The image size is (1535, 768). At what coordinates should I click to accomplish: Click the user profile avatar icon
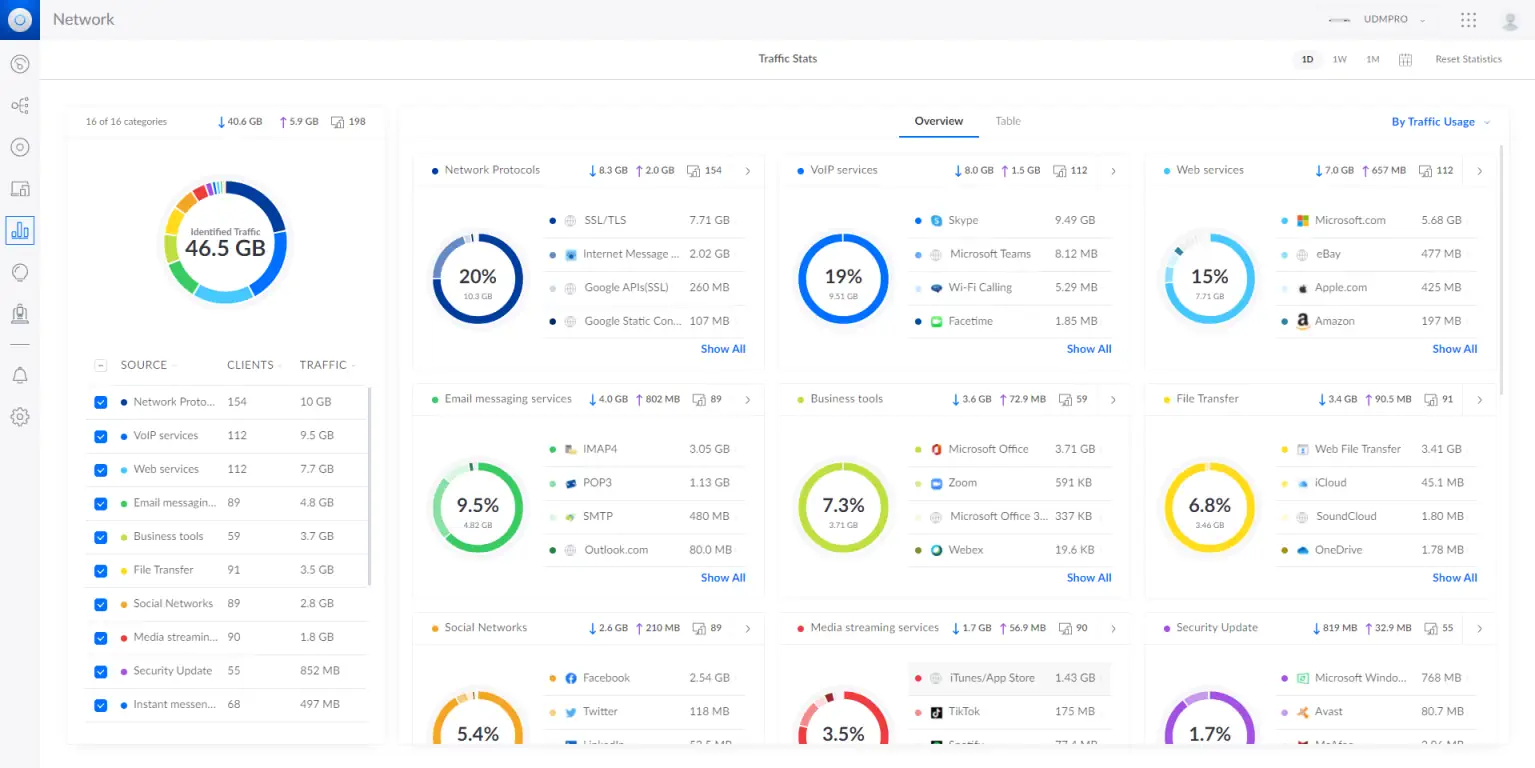pyautogui.click(x=1510, y=20)
